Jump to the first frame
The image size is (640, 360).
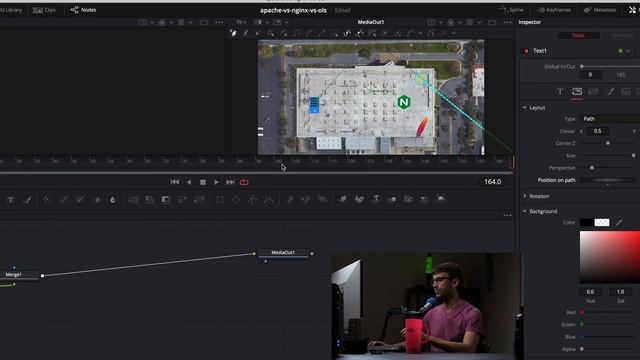coord(175,182)
